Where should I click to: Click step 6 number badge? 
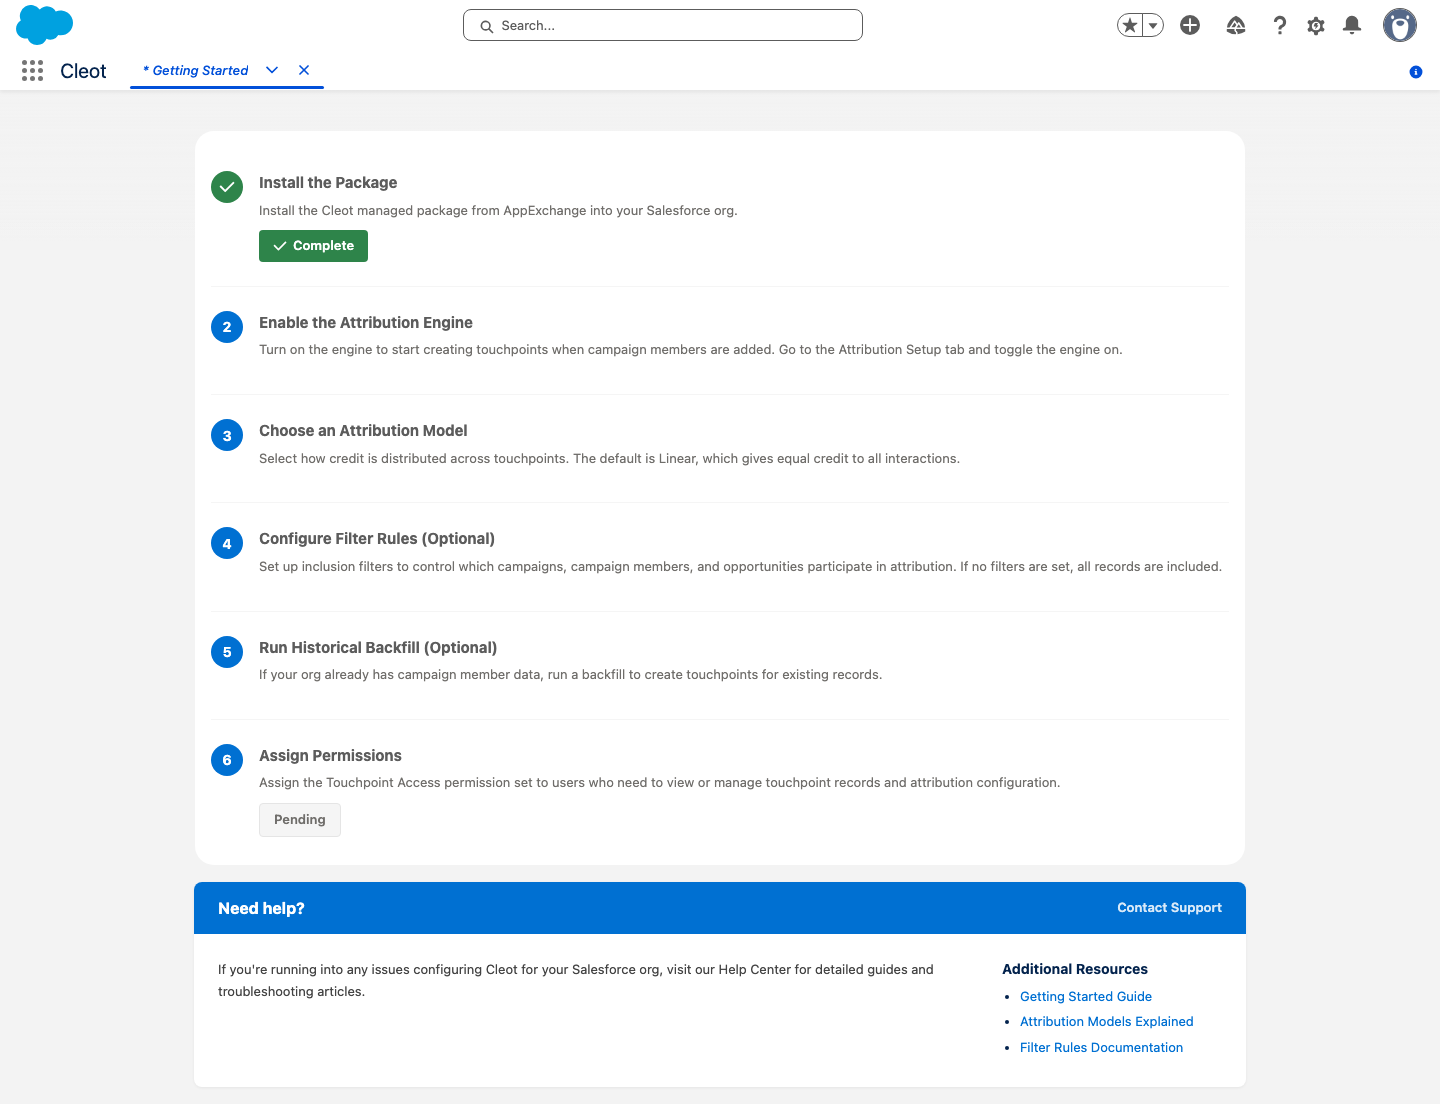[x=227, y=760]
